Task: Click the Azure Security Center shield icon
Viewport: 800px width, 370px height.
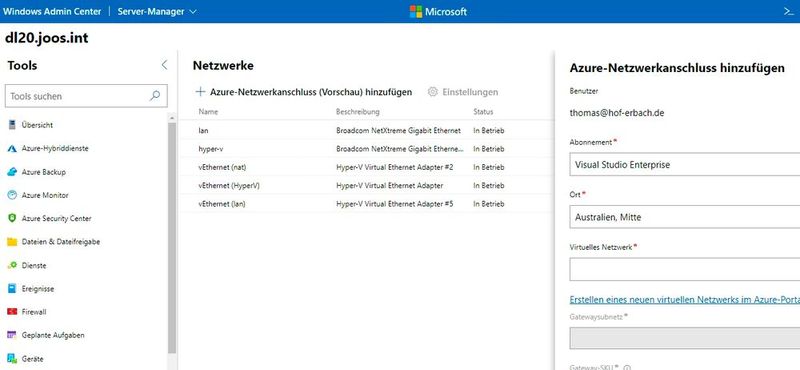Action: pos(12,218)
